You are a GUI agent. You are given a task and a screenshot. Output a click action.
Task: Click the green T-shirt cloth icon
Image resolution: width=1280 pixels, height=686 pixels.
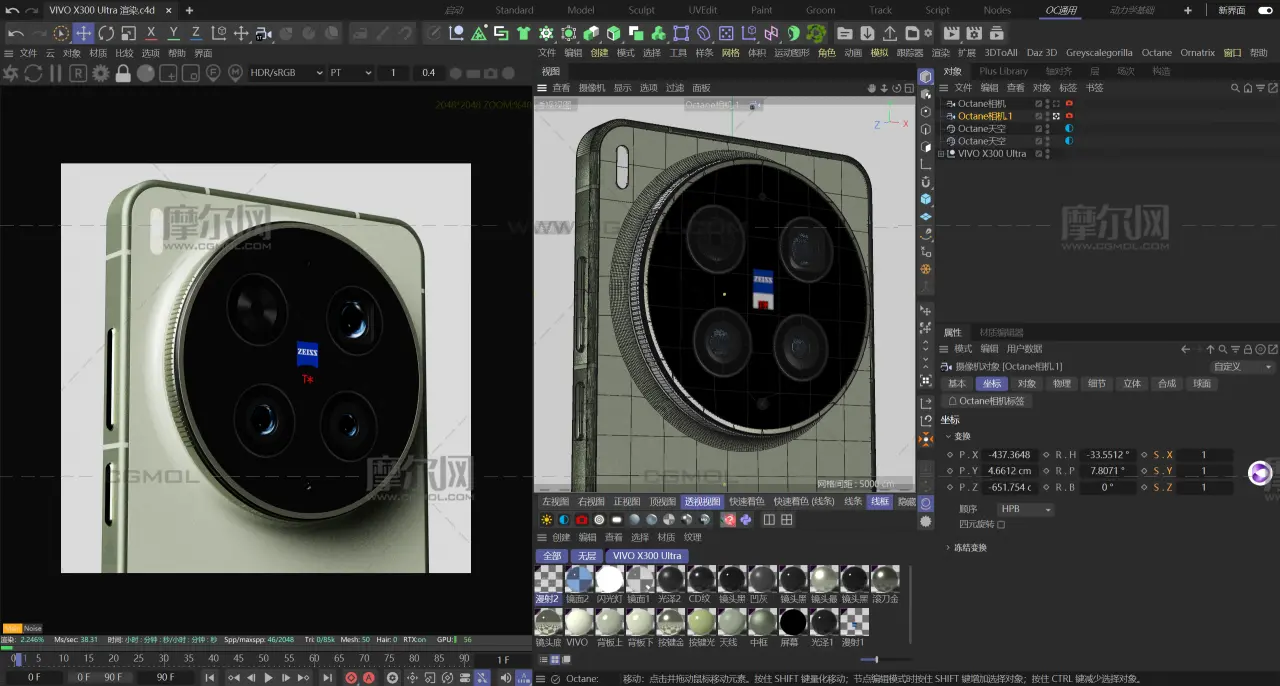coord(523,33)
